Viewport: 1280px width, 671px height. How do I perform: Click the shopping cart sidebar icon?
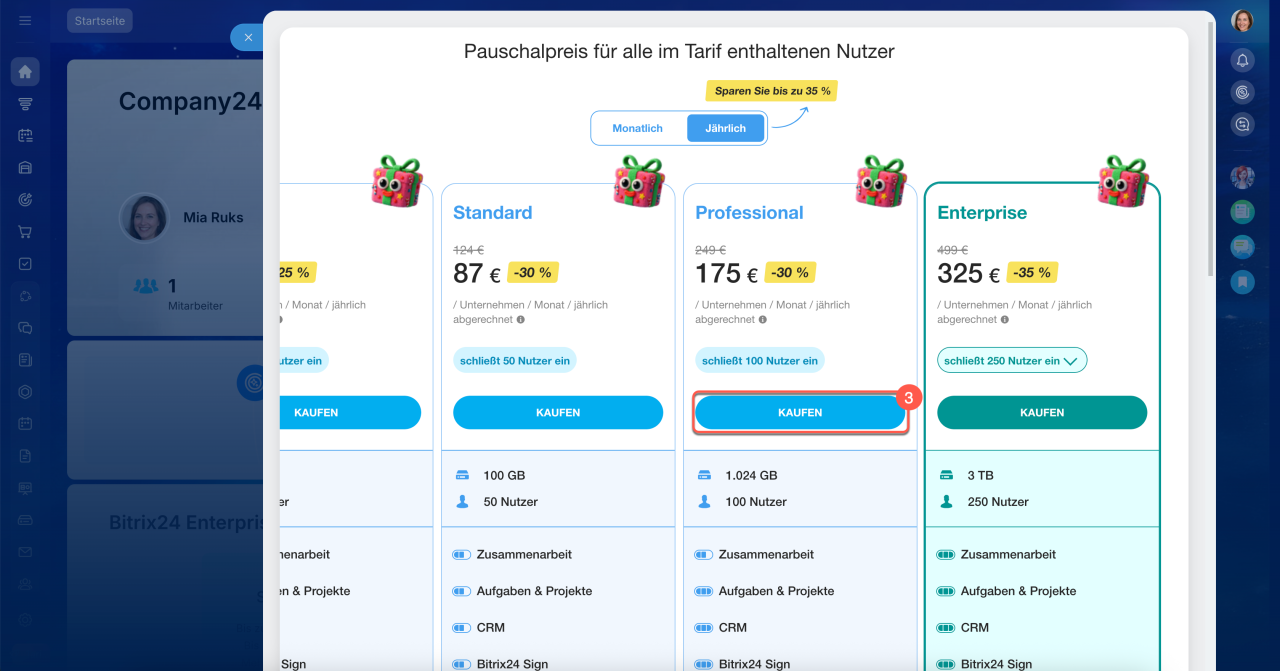point(25,232)
